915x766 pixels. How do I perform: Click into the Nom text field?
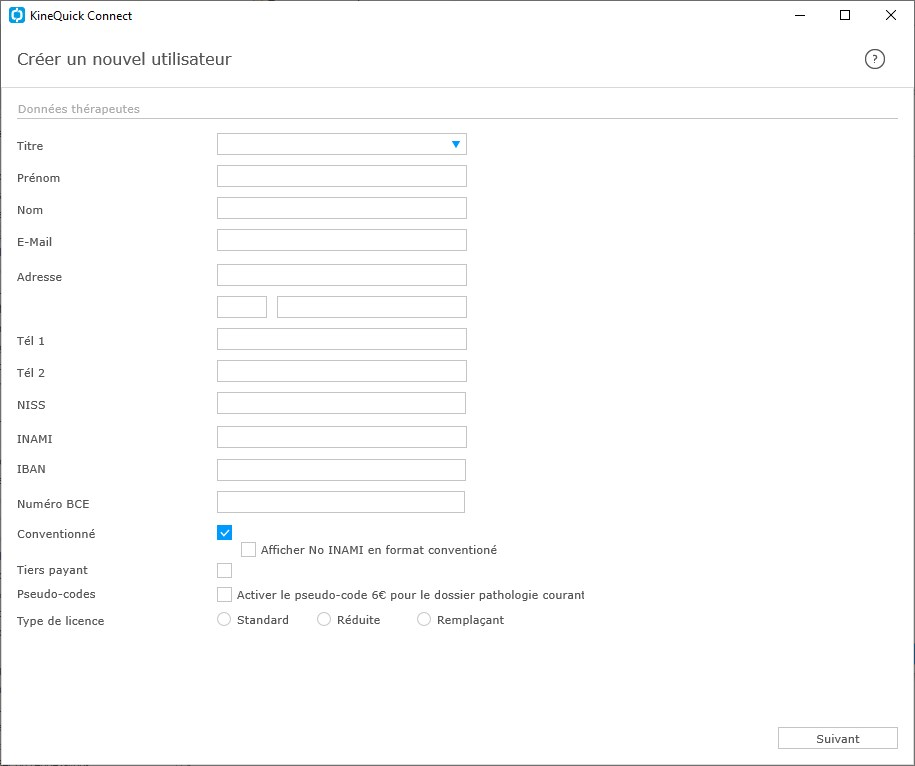click(341, 208)
